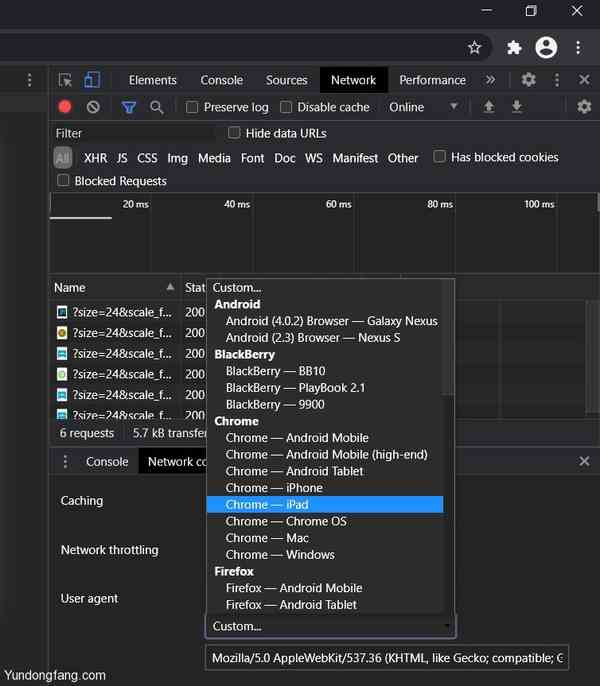Close the bottom drawer panel

tap(584, 461)
